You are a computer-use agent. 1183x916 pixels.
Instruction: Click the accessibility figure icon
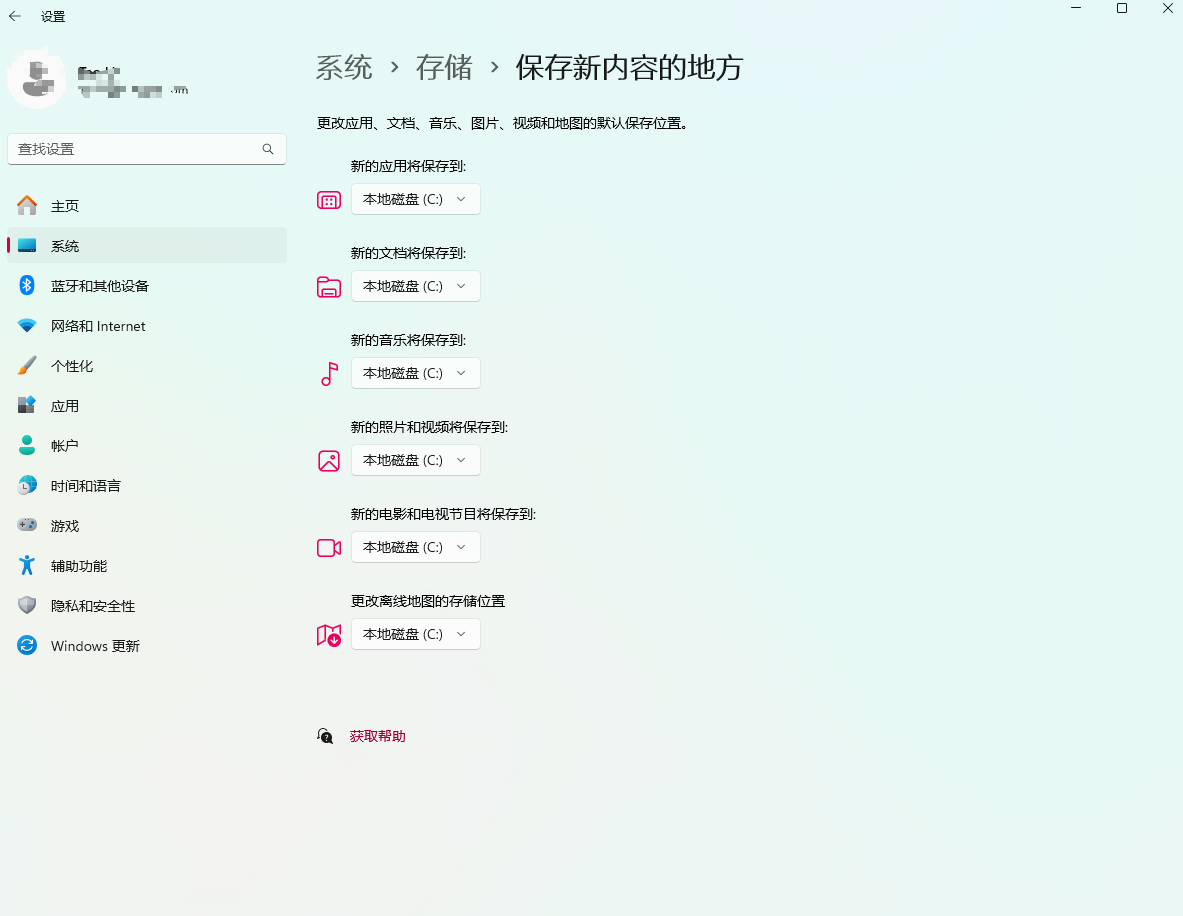click(27, 565)
